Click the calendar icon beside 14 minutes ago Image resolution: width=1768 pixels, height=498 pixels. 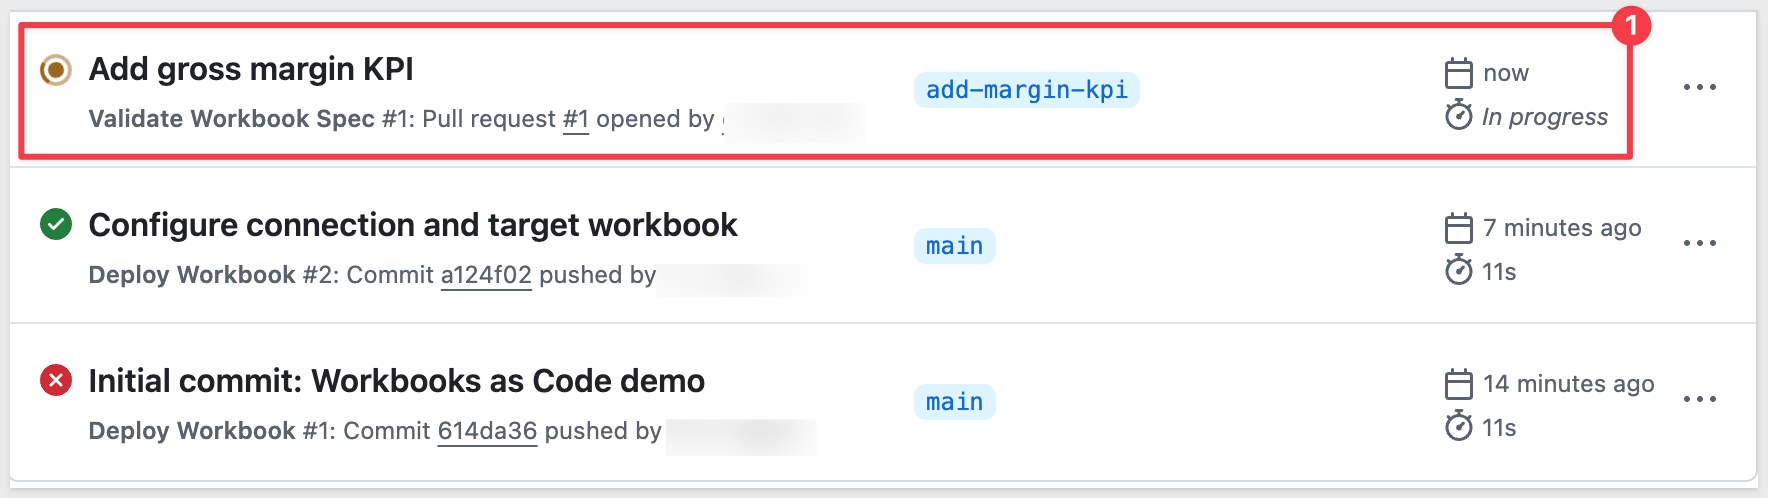point(1459,384)
